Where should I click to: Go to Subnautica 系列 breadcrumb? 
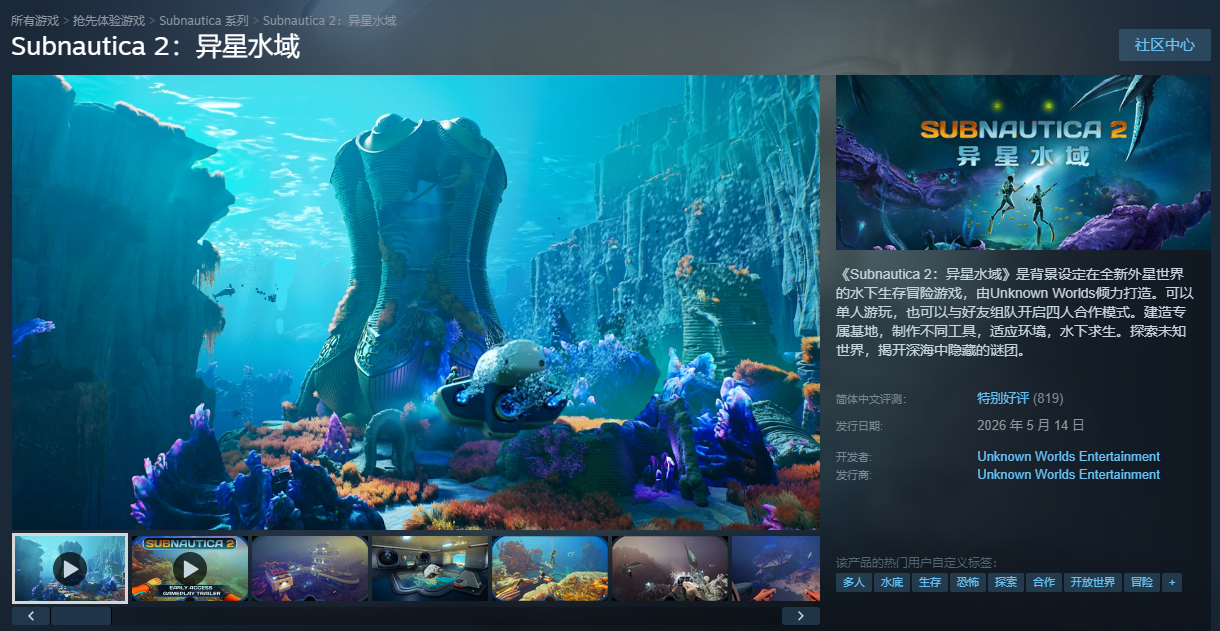(x=202, y=20)
